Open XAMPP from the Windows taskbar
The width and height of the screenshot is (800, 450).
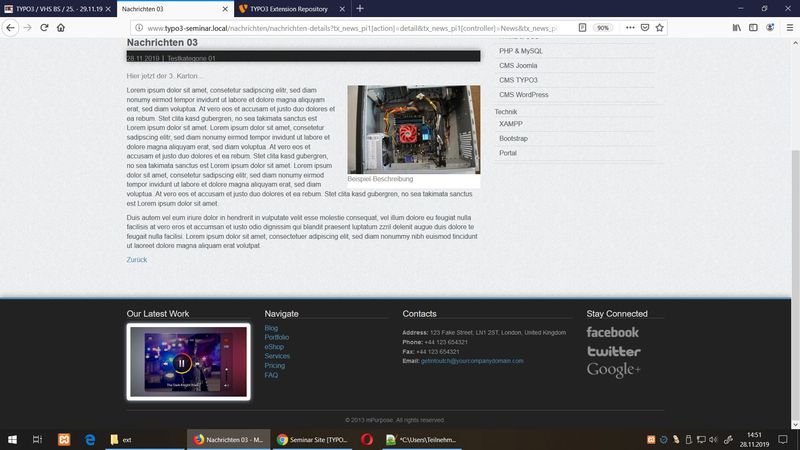point(62,439)
